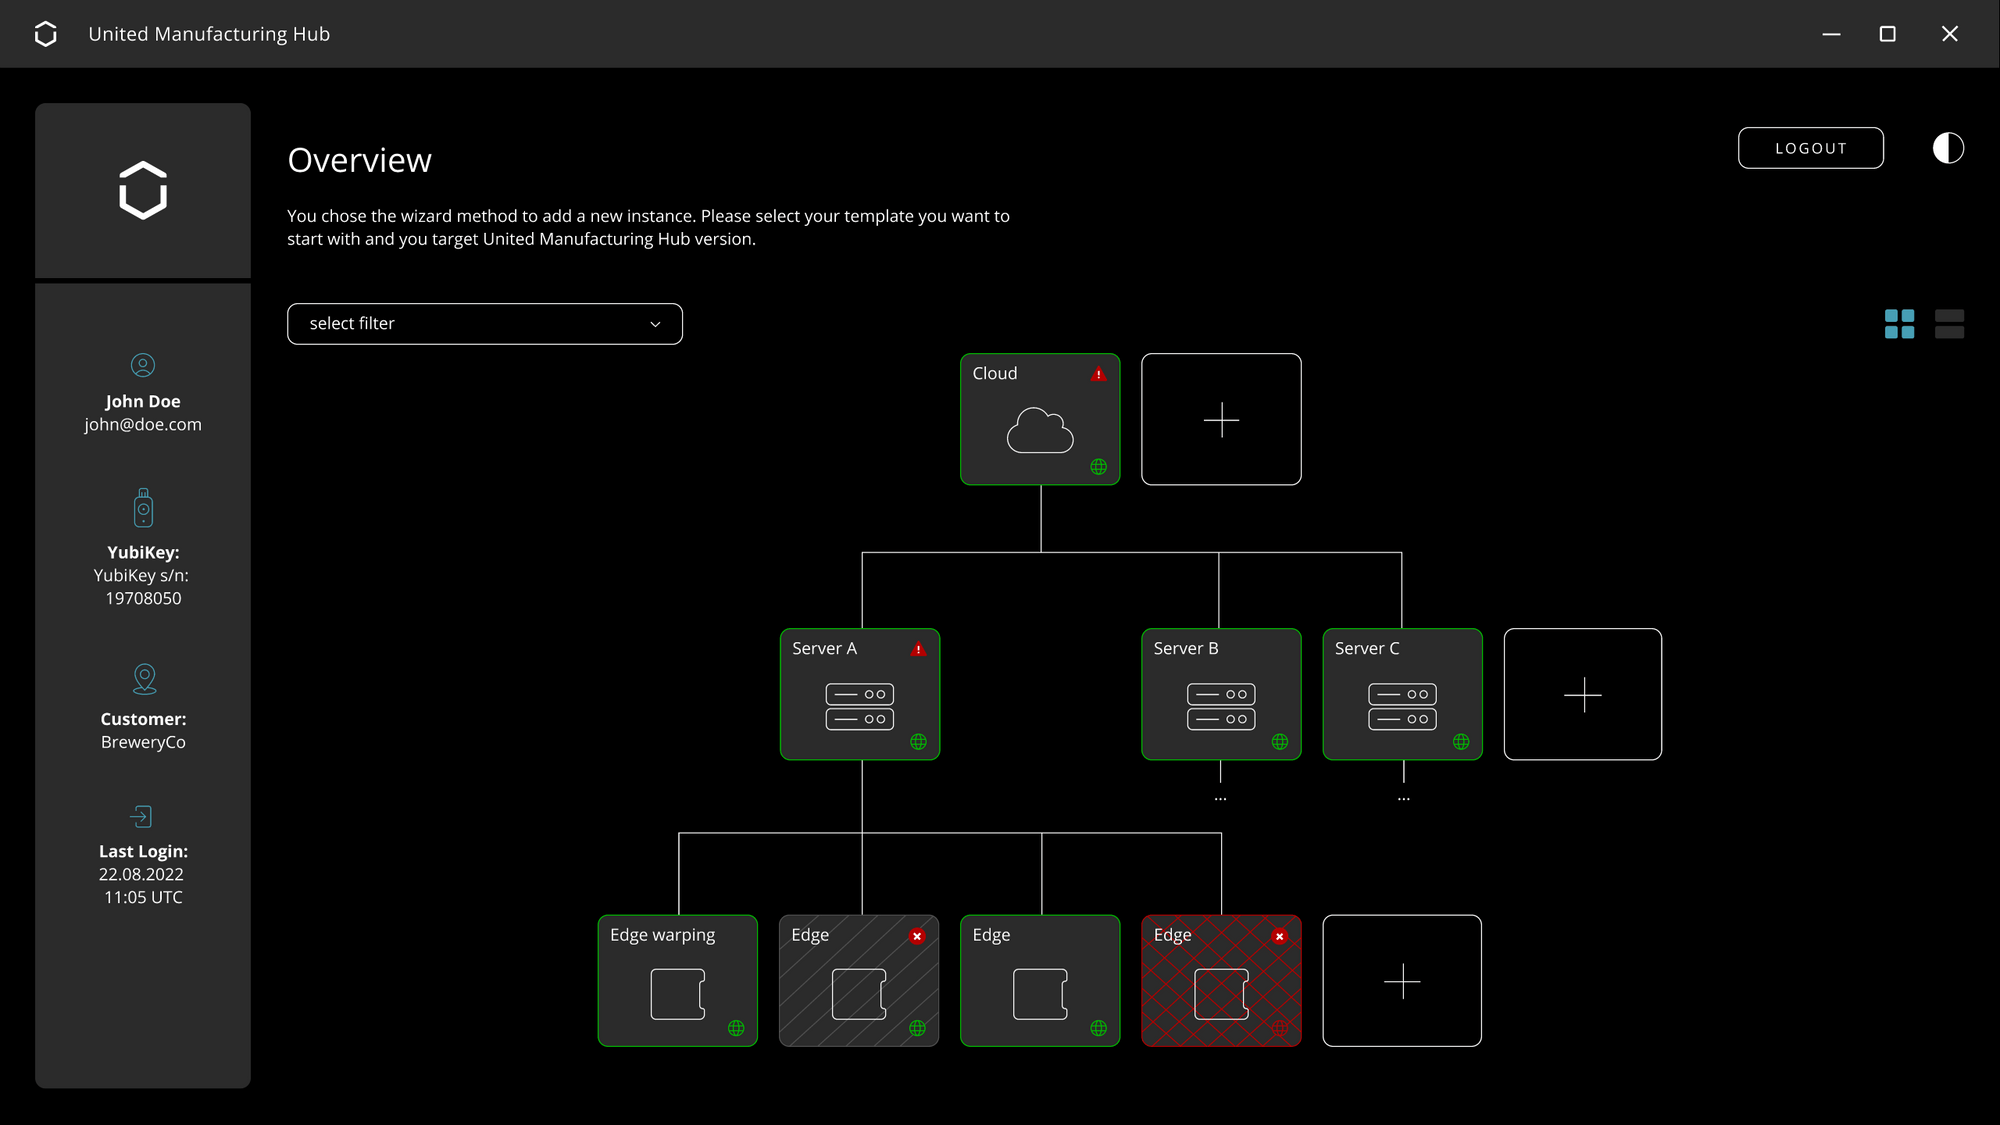The image size is (2000, 1125).
Task: Click the warning icon on the Cloud node
Action: (x=1097, y=374)
